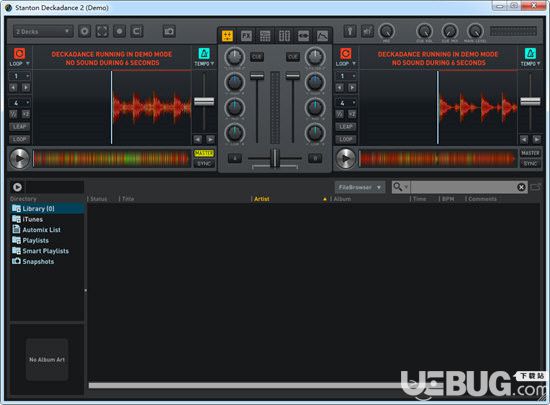Screen dimensions: 550x405
Task: Click the microphone icon in top toolbar
Action: point(349,32)
